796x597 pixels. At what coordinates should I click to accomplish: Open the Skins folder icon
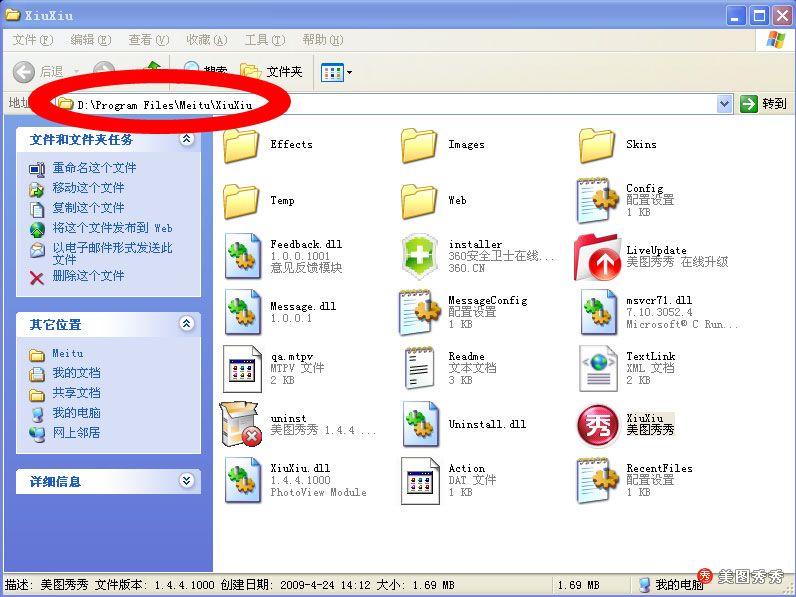(x=597, y=145)
